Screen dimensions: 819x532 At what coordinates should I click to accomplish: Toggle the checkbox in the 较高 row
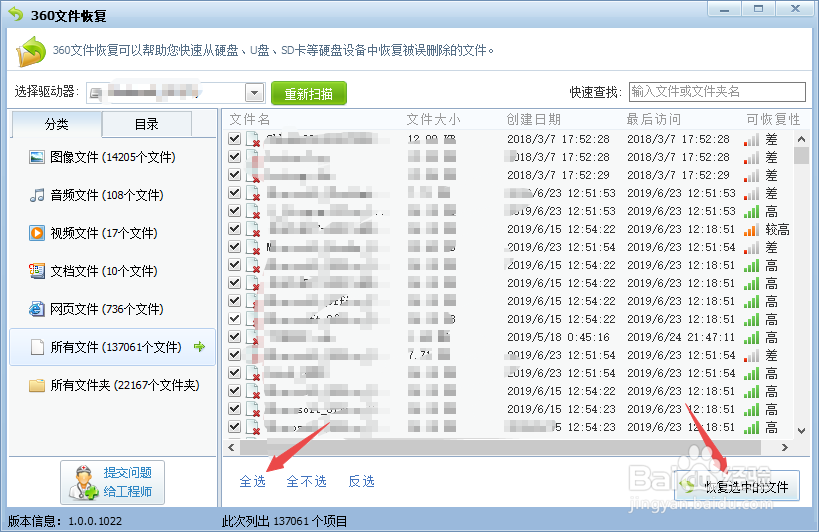[x=235, y=229]
